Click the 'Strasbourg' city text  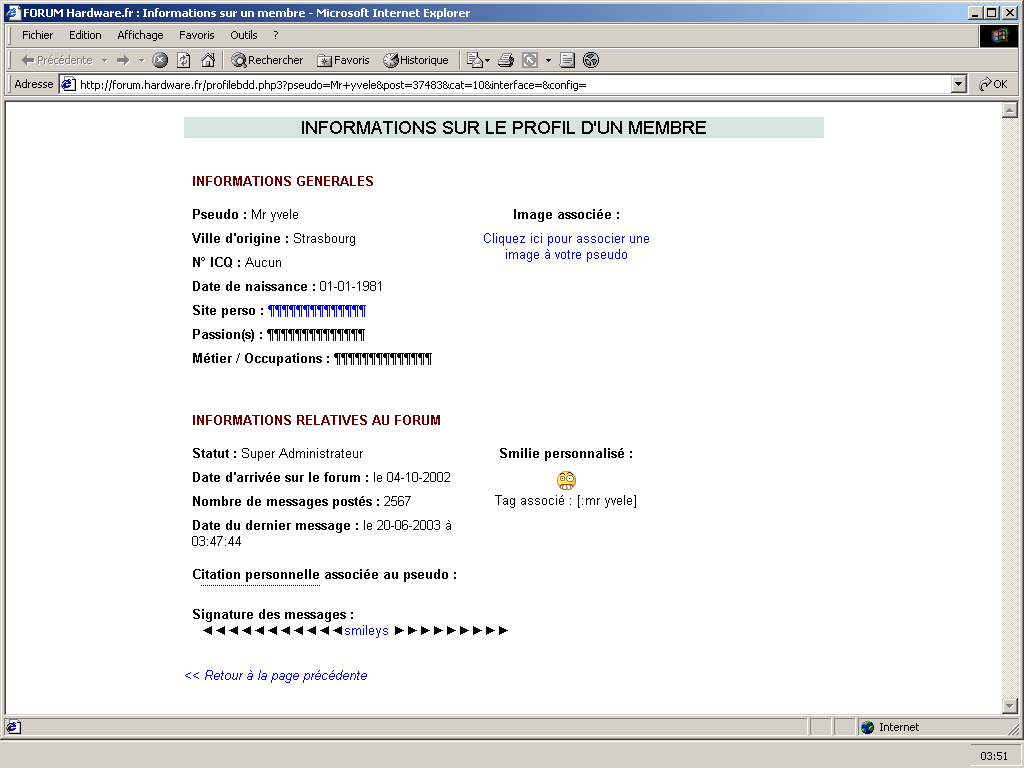point(325,239)
